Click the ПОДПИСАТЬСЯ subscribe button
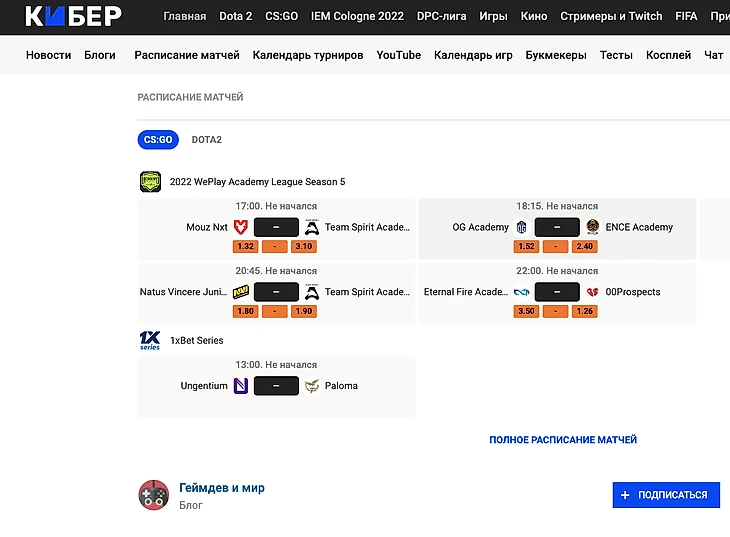The image size is (730, 537). pyautogui.click(x=666, y=495)
